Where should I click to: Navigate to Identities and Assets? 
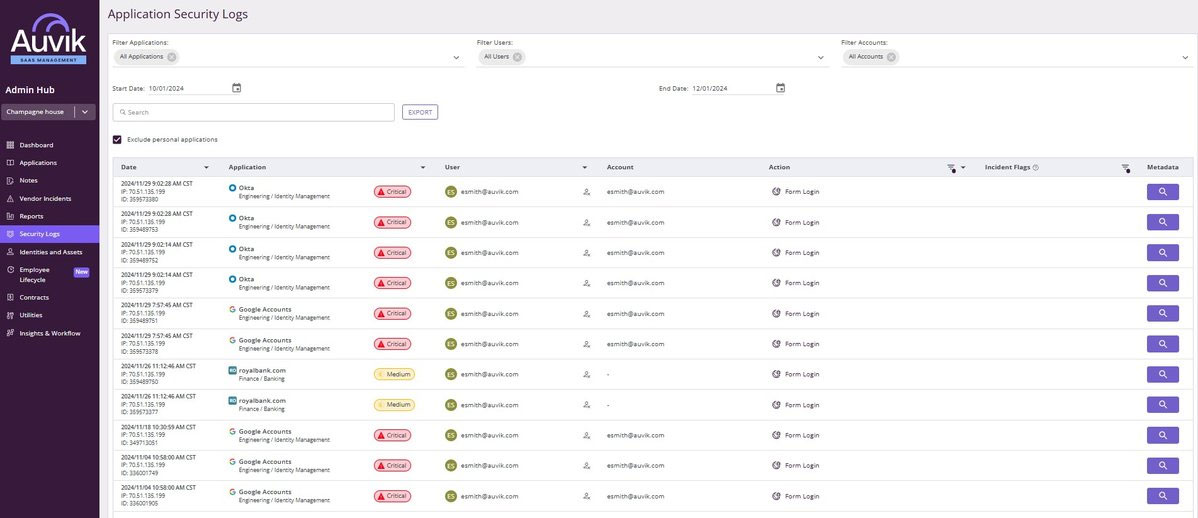coord(50,252)
